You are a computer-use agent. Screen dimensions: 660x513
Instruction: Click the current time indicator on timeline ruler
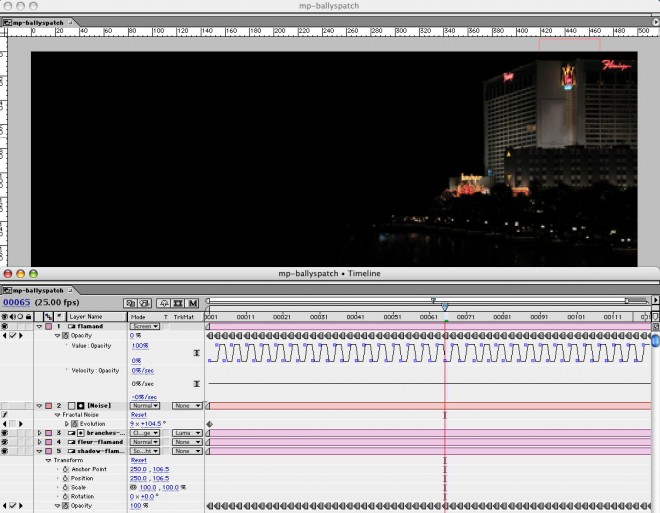pyautogui.click(x=445, y=308)
